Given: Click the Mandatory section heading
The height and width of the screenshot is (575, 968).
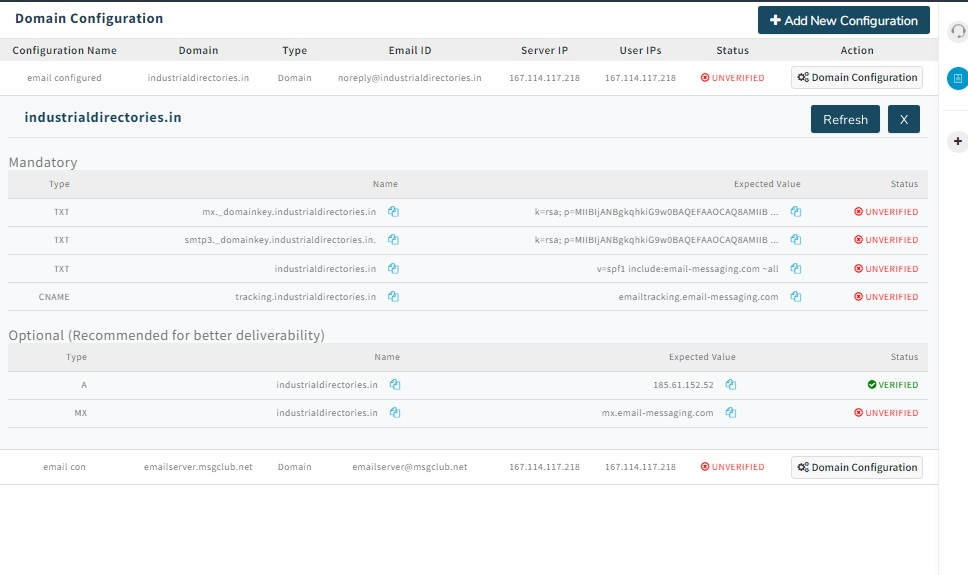Looking at the screenshot, I should click(43, 162).
